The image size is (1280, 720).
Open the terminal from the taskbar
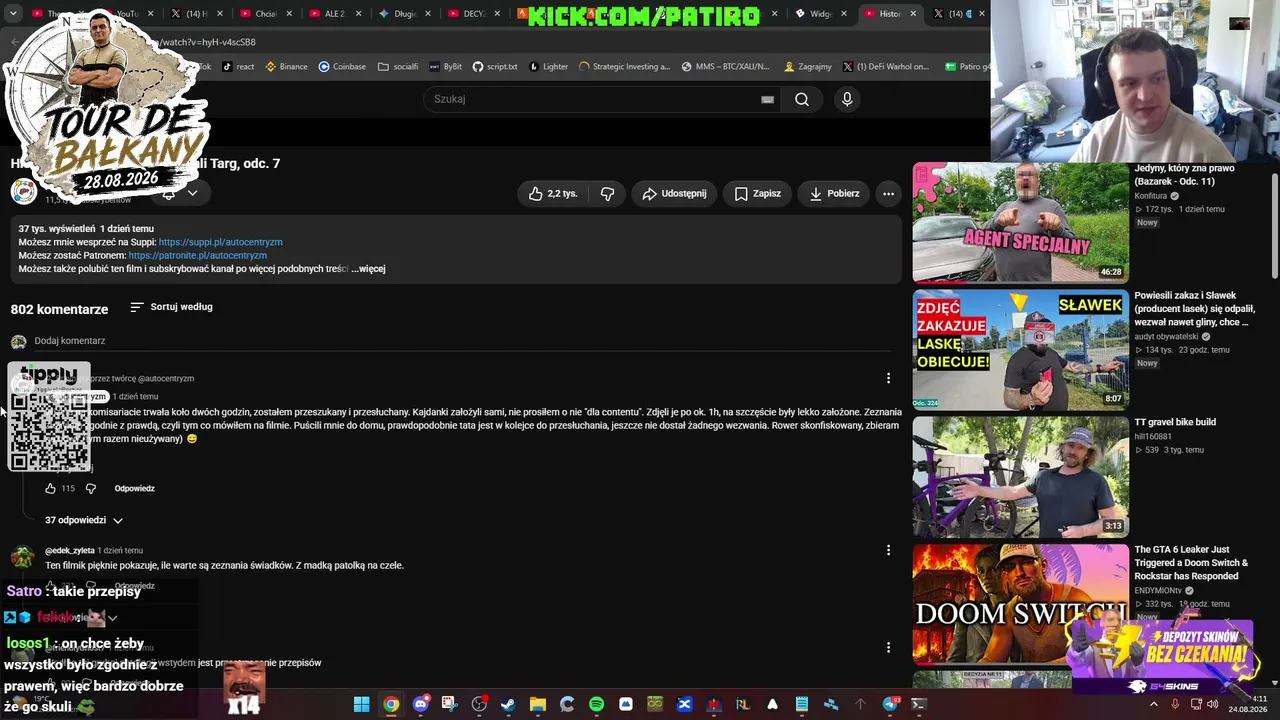[x=919, y=704]
